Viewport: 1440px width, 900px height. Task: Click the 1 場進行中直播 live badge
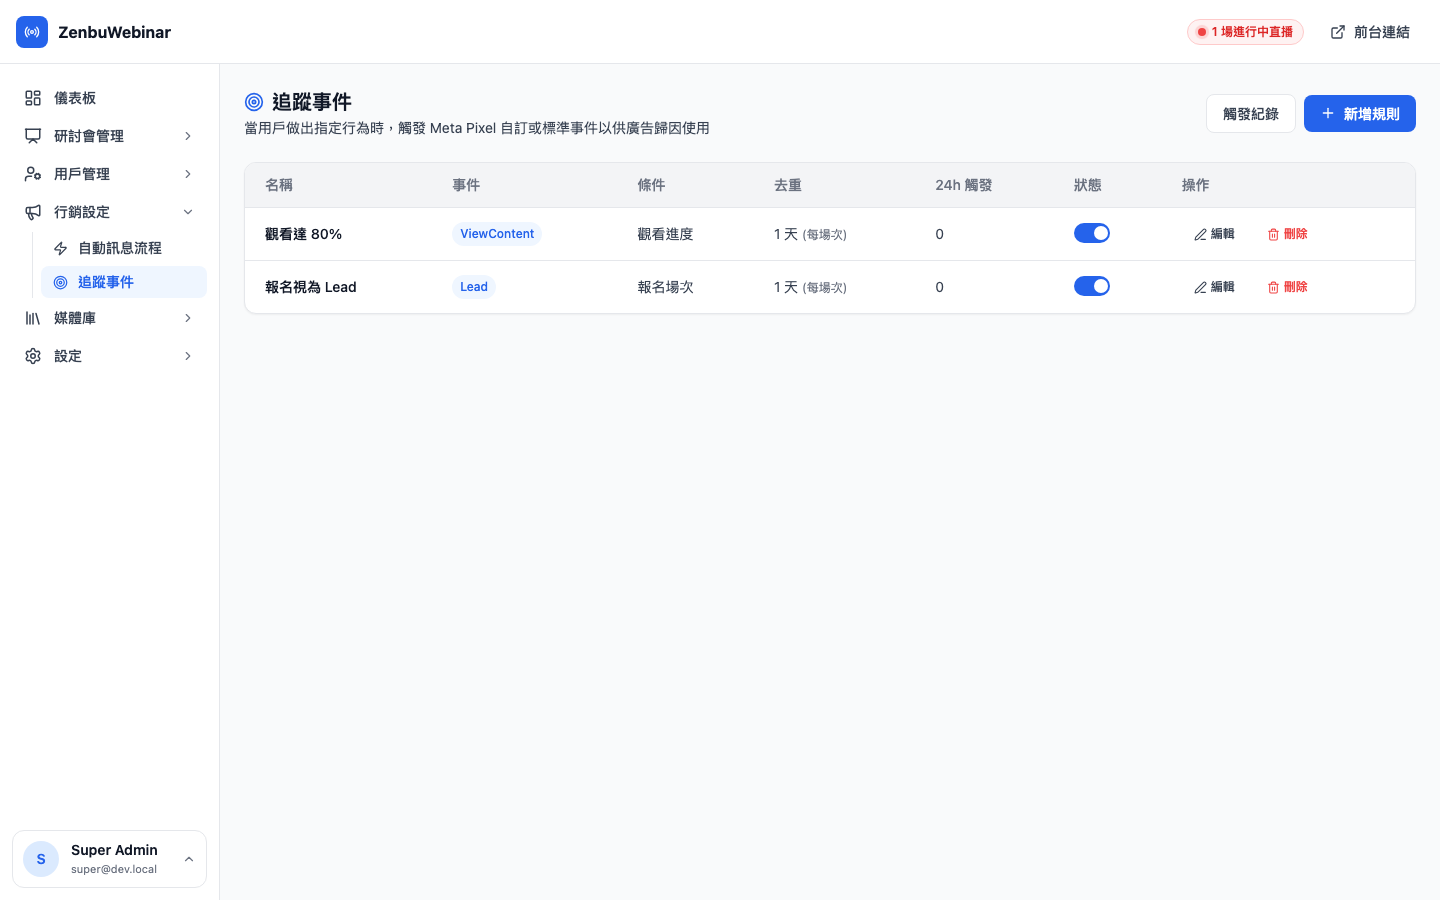pyautogui.click(x=1245, y=31)
